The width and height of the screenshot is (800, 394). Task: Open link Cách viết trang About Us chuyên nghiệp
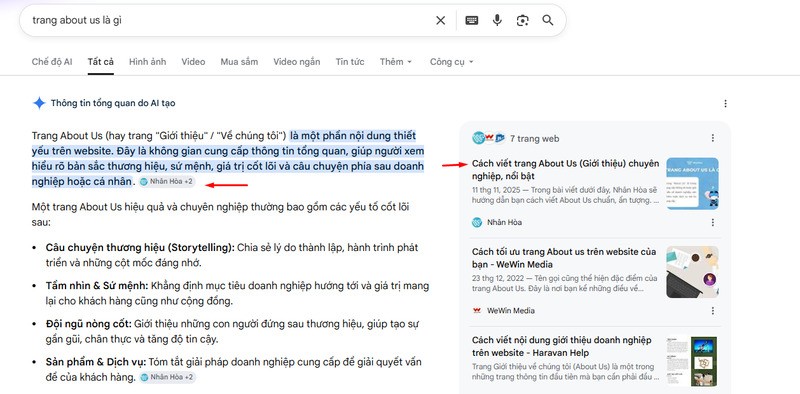(x=565, y=170)
